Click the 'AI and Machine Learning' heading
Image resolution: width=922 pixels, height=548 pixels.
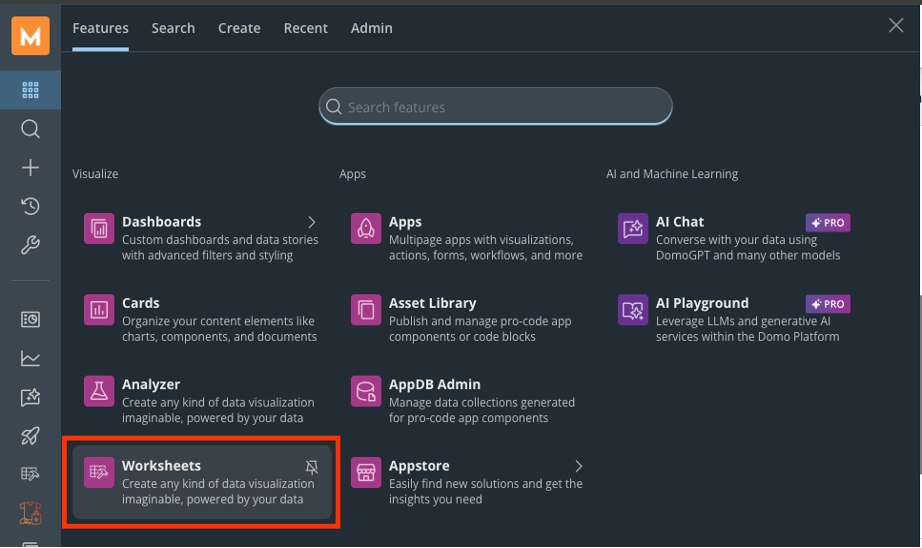click(x=672, y=174)
